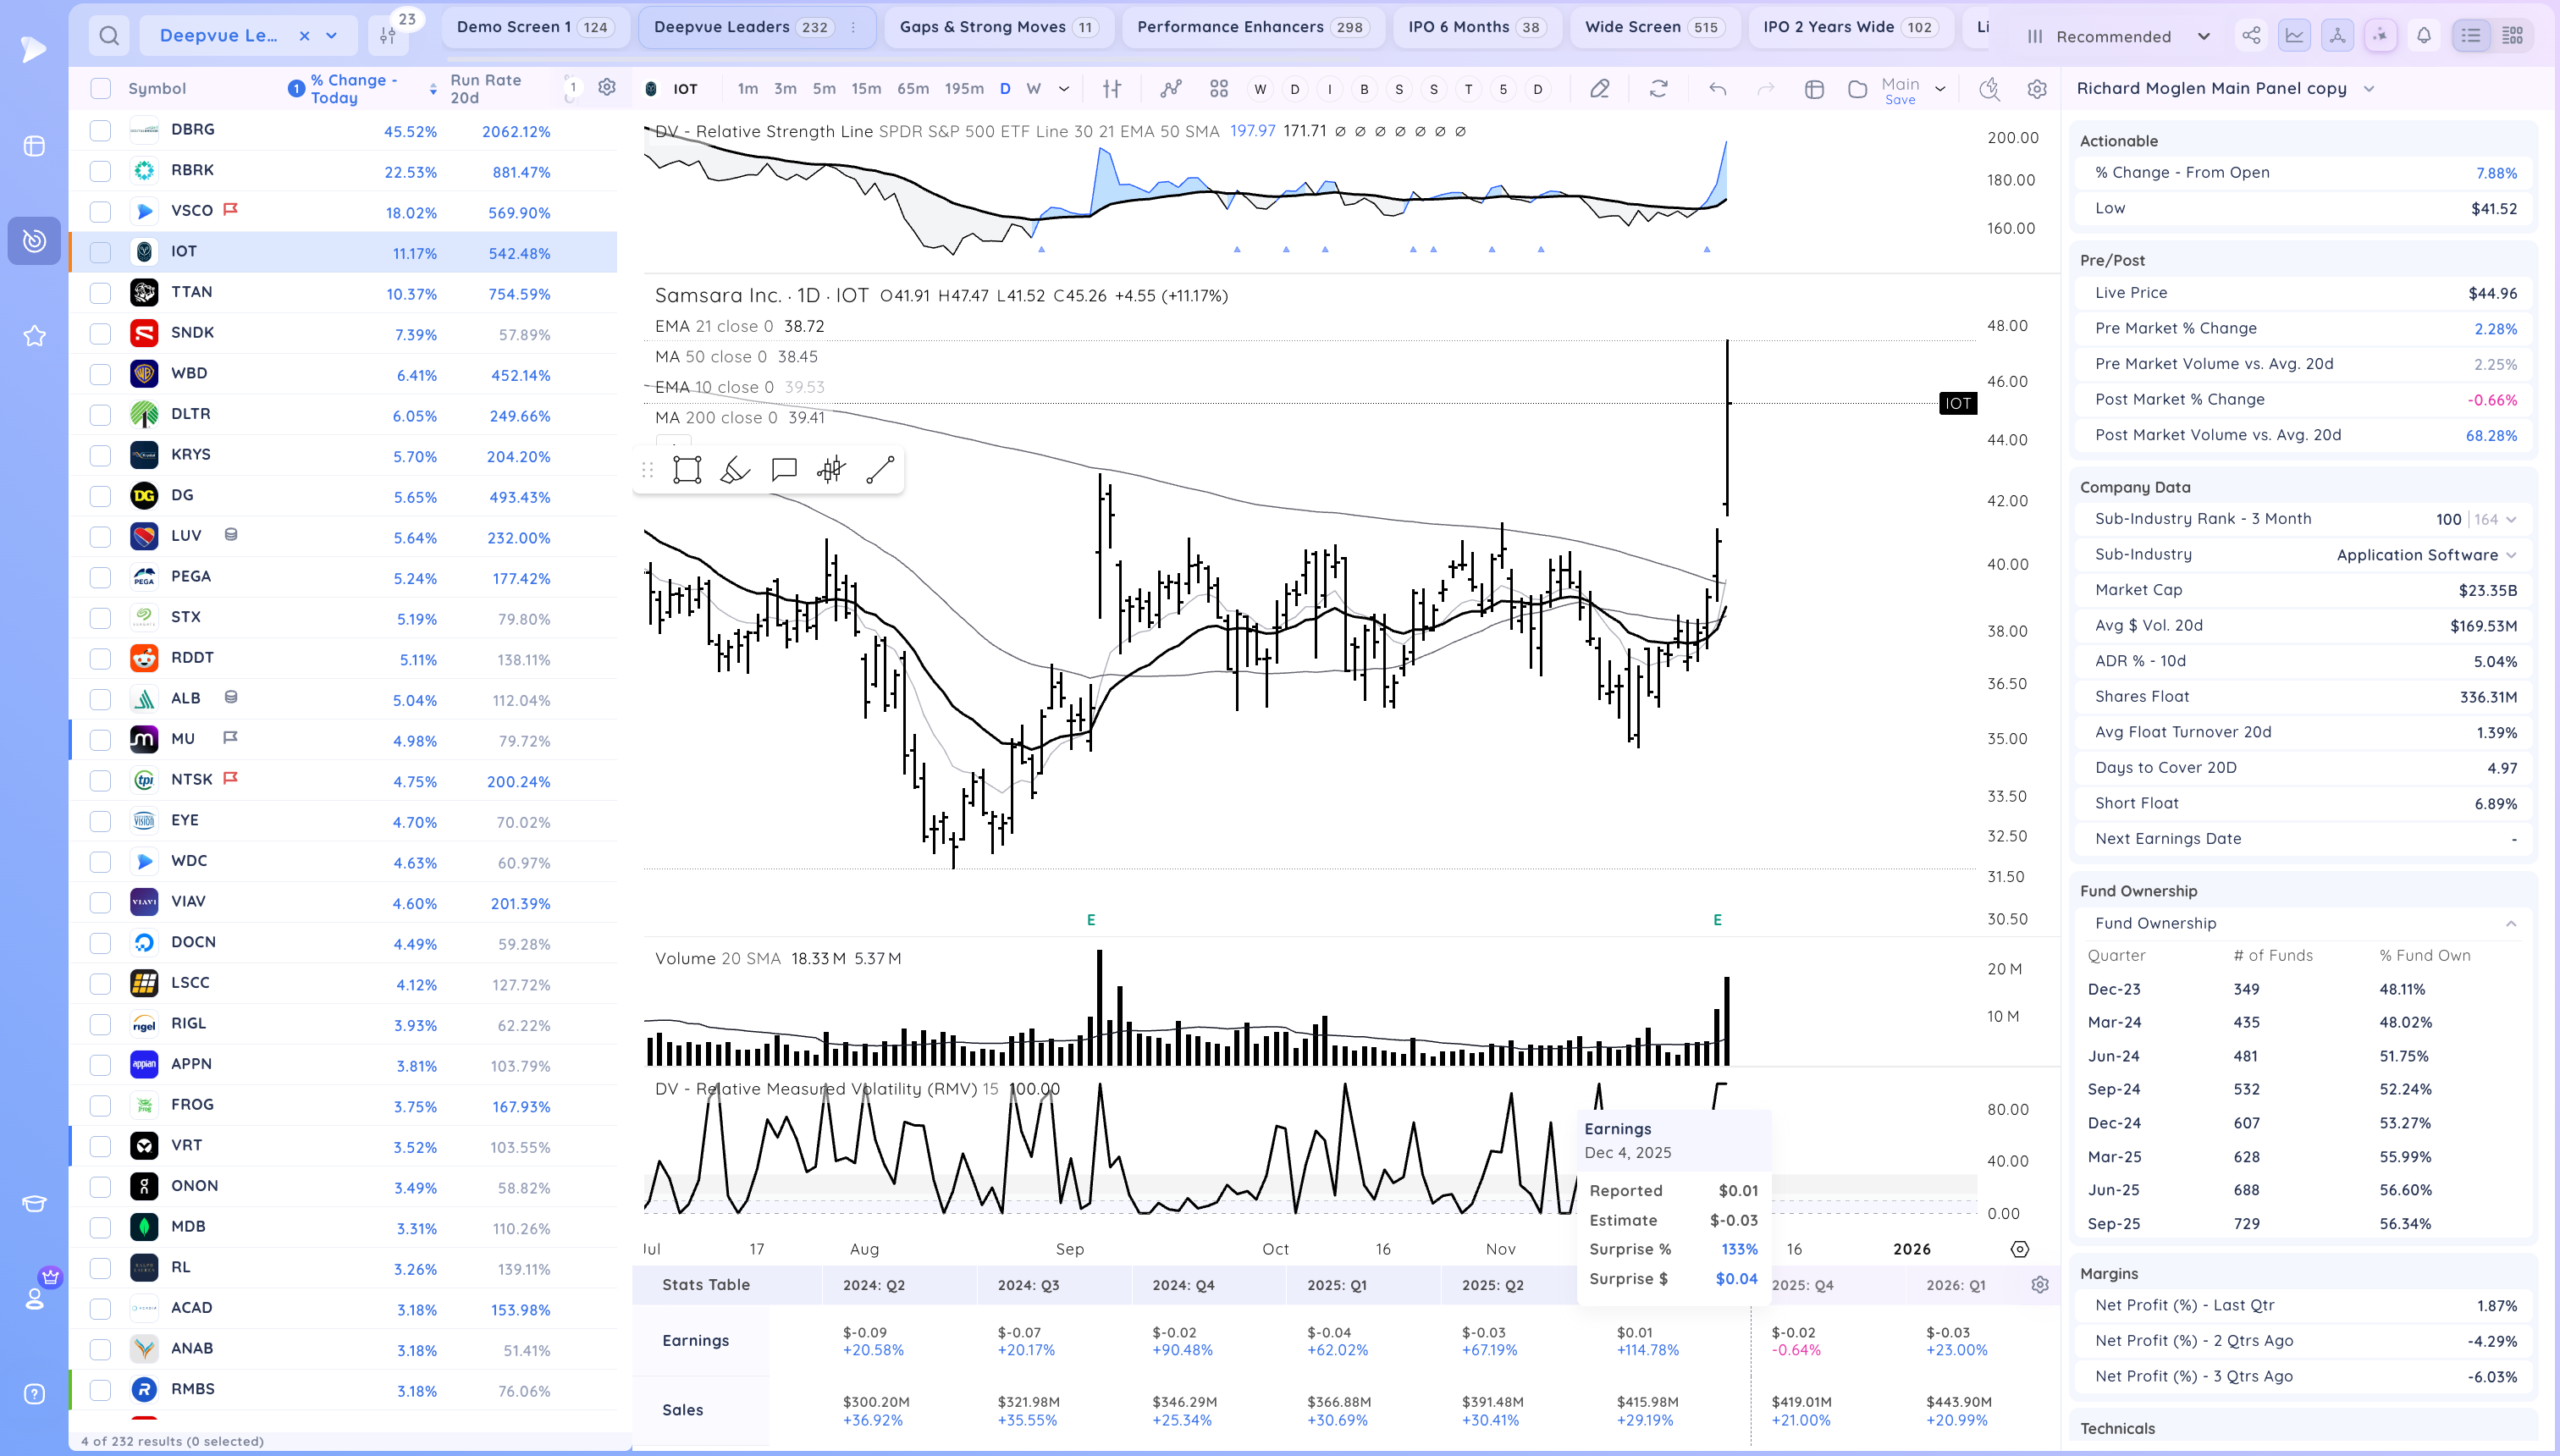
Task: Open the alerts bell icon
Action: (2424, 36)
